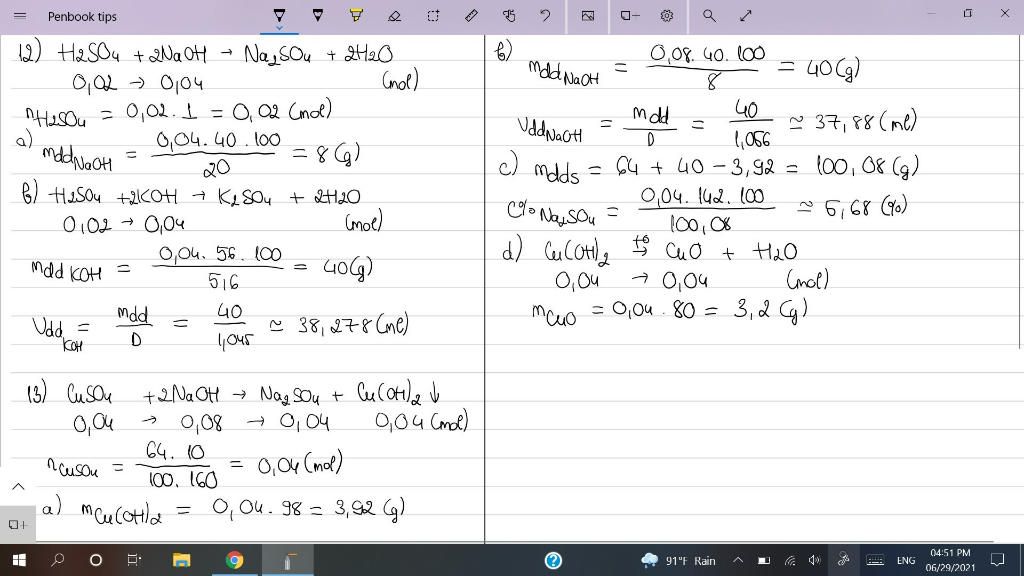Image resolution: width=1024 pixels, height=576 pixels.
Task: Open Cortana from the taskbar
Action: (x=96, y=560)
